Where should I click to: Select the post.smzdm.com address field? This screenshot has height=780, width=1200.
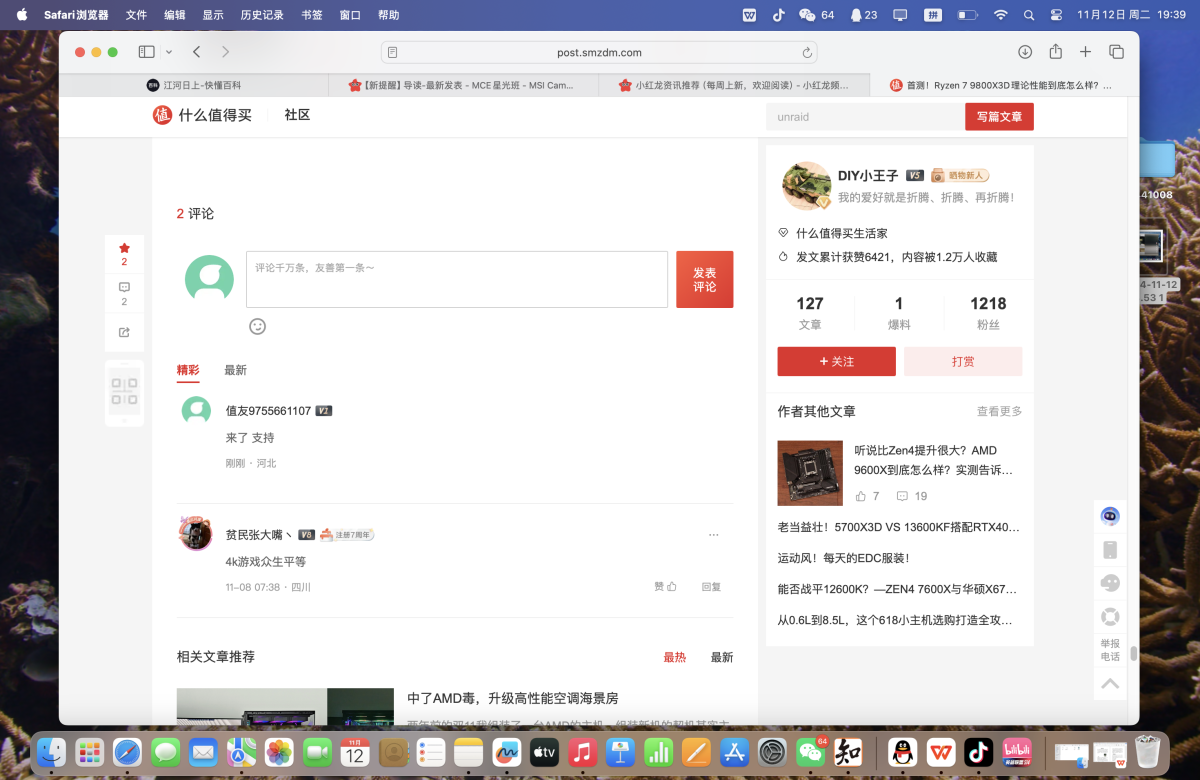pyautogui.click(x=599, y=52)
